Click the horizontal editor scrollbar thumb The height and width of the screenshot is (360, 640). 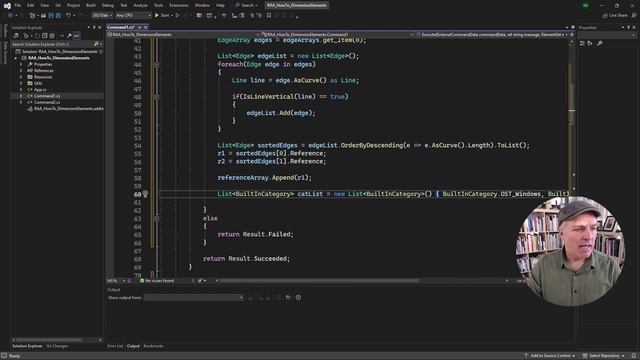[319, 281]
